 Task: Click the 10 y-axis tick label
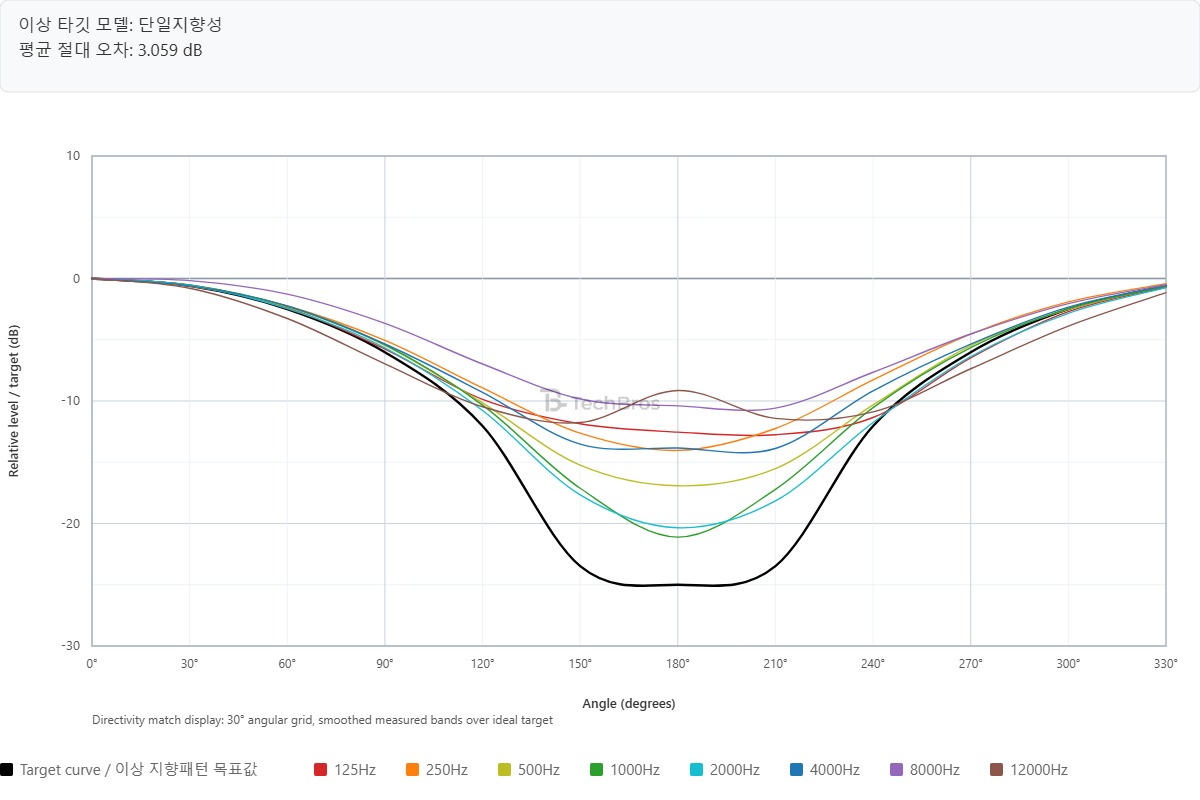click(x=74, y=156)
